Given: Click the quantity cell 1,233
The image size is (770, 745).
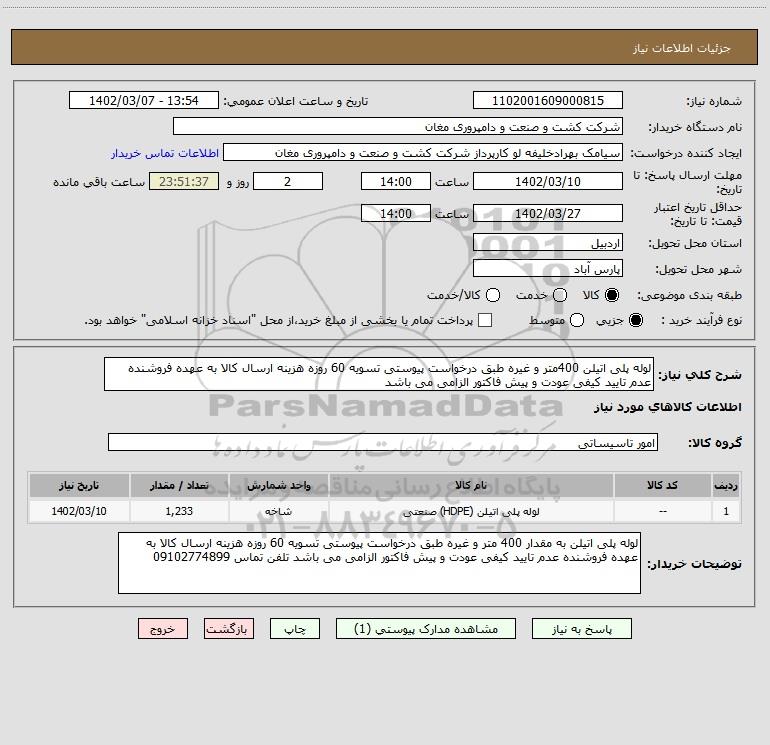Looking at the screenshot, I should [179, 511].
